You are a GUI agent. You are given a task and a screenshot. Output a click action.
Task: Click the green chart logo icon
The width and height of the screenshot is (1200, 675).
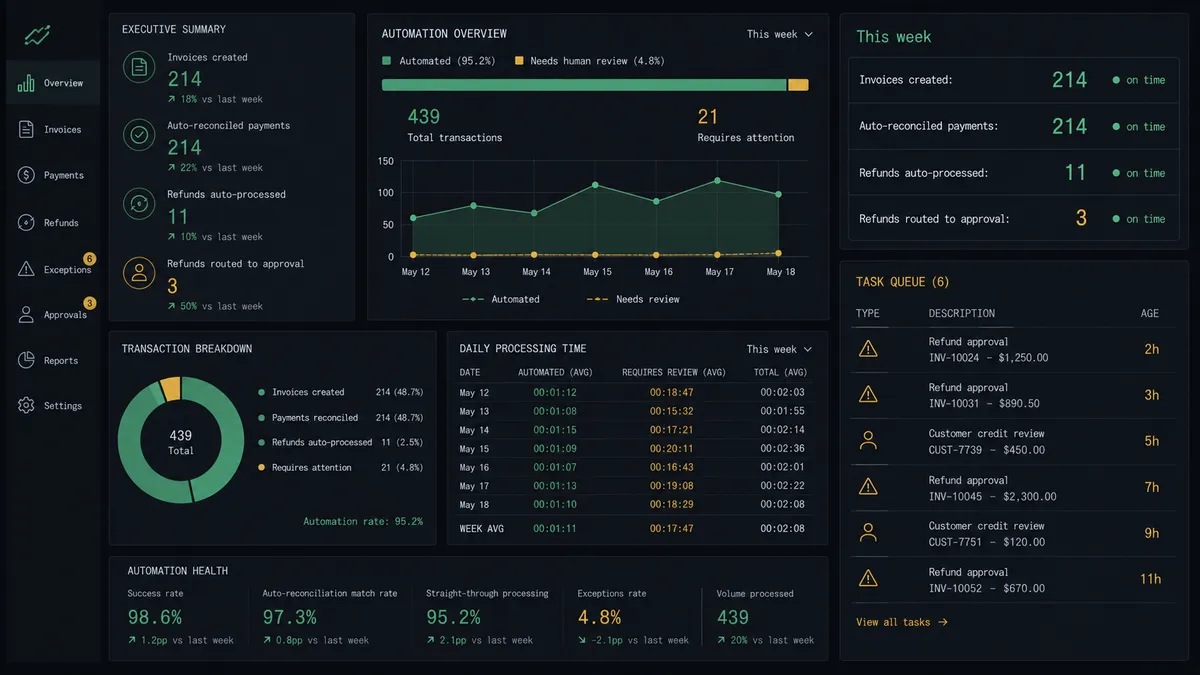tap(38, 36)
